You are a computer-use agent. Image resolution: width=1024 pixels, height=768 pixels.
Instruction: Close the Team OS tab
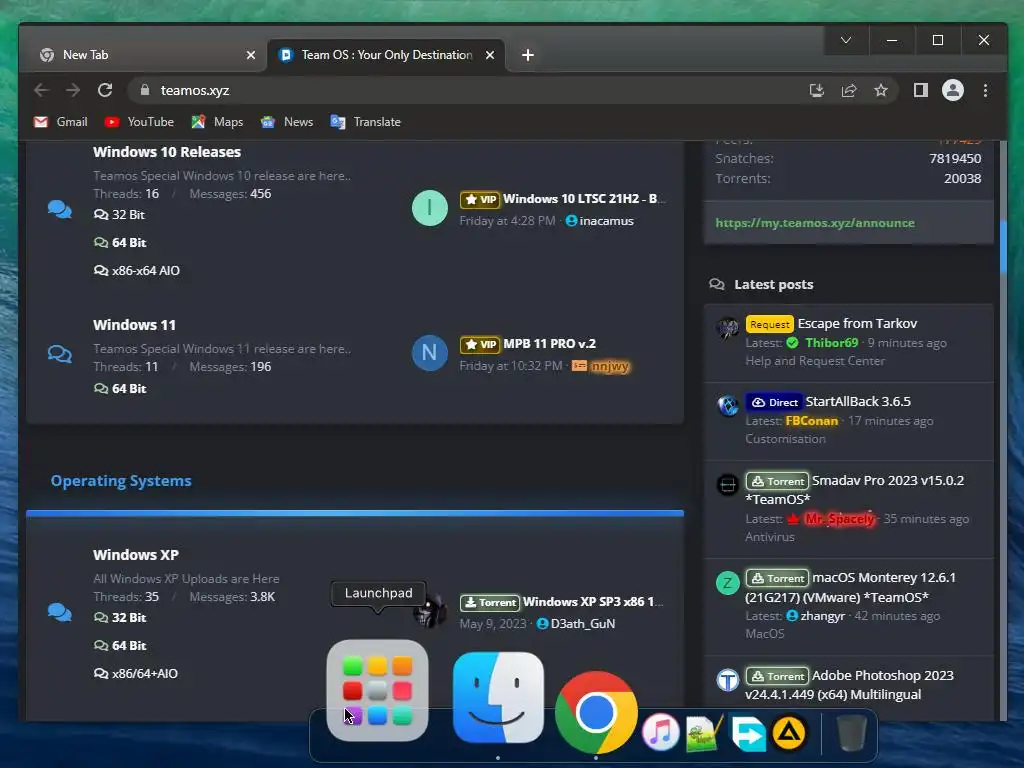[x=490, y=56]
